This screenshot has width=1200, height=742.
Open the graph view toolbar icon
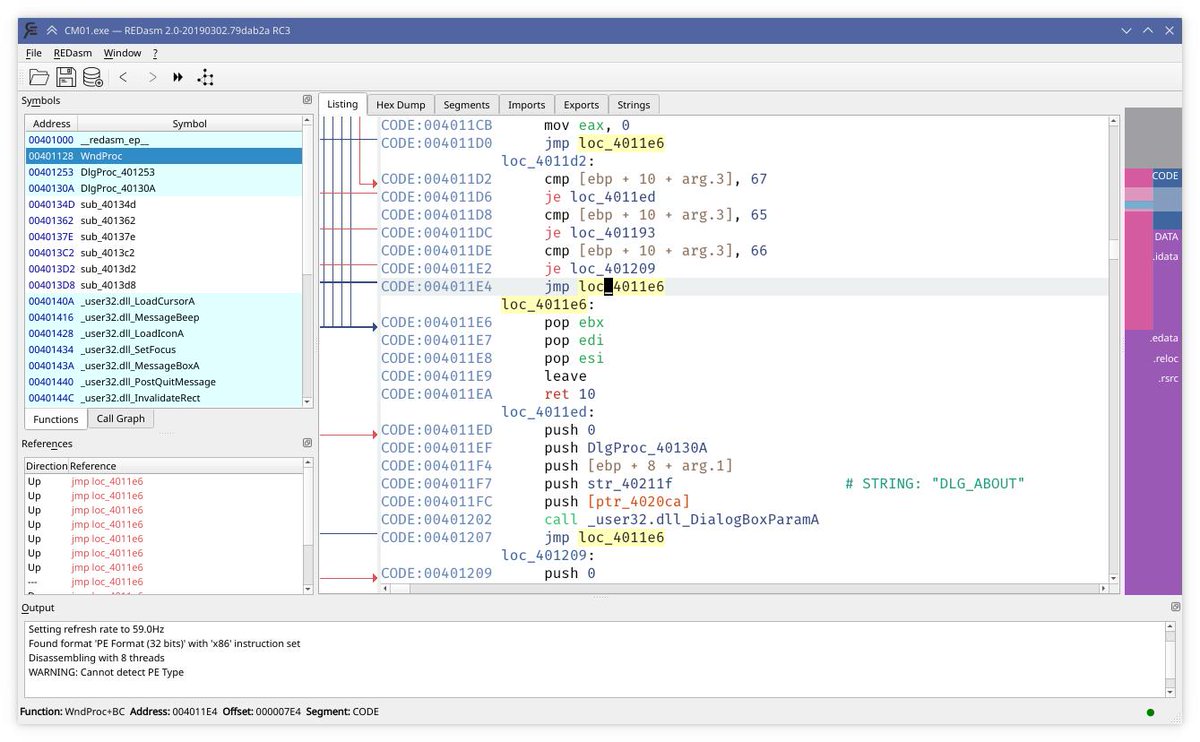[205, 77]
